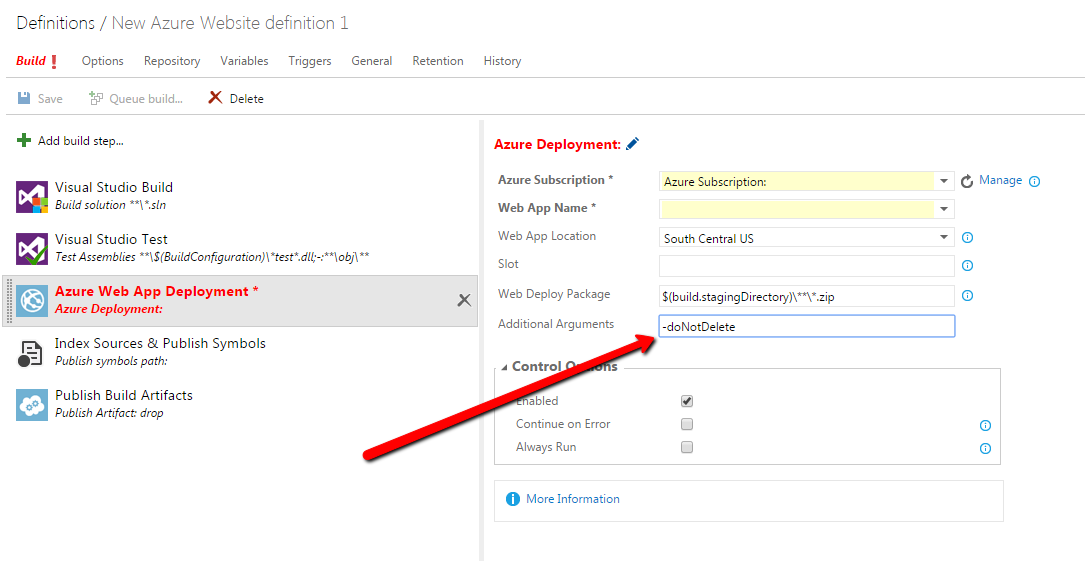Click info icon for Web Deploy Package
The width and height of the screenshot is (1085, 561).
(x=968, y=295)
